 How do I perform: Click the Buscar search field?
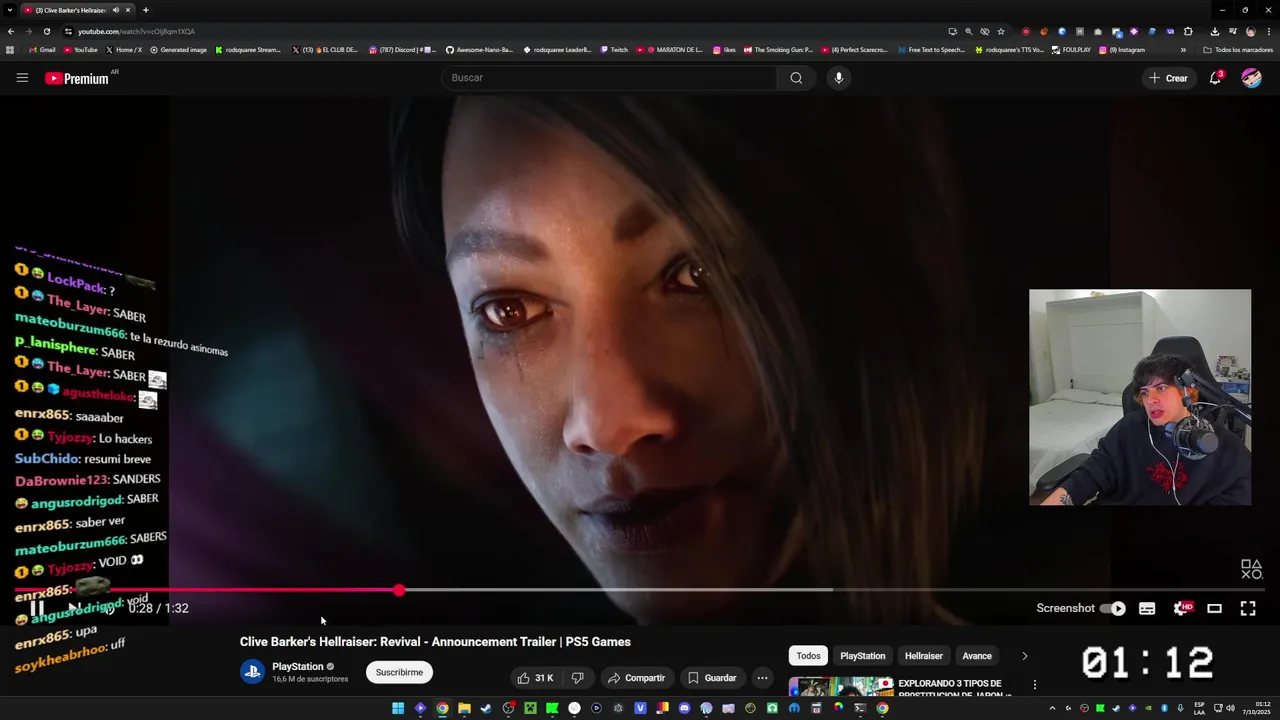coord(610,78)
